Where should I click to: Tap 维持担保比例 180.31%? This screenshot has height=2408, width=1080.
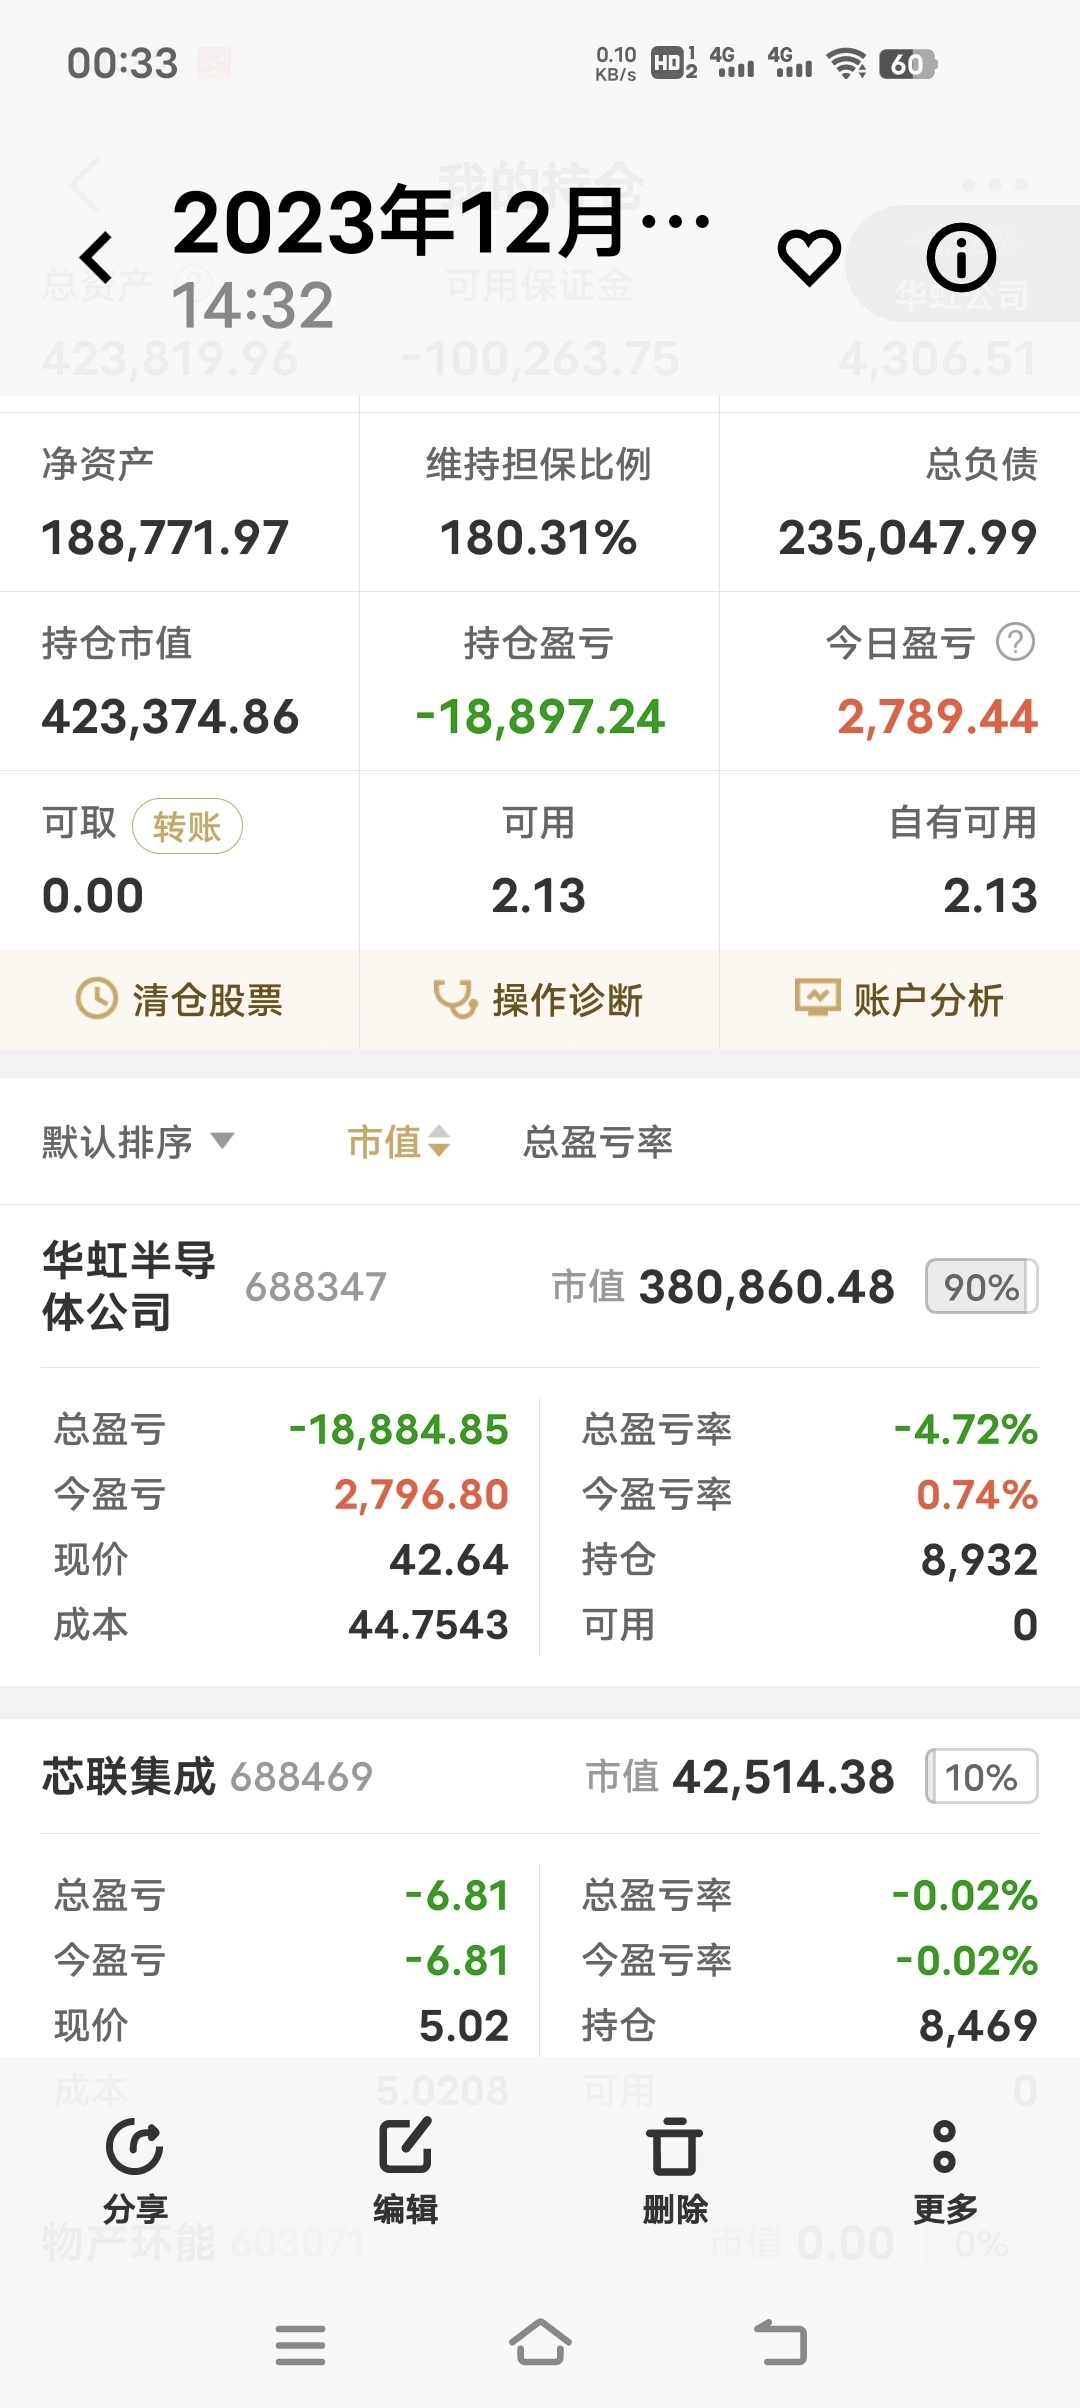tap(539, 538)
